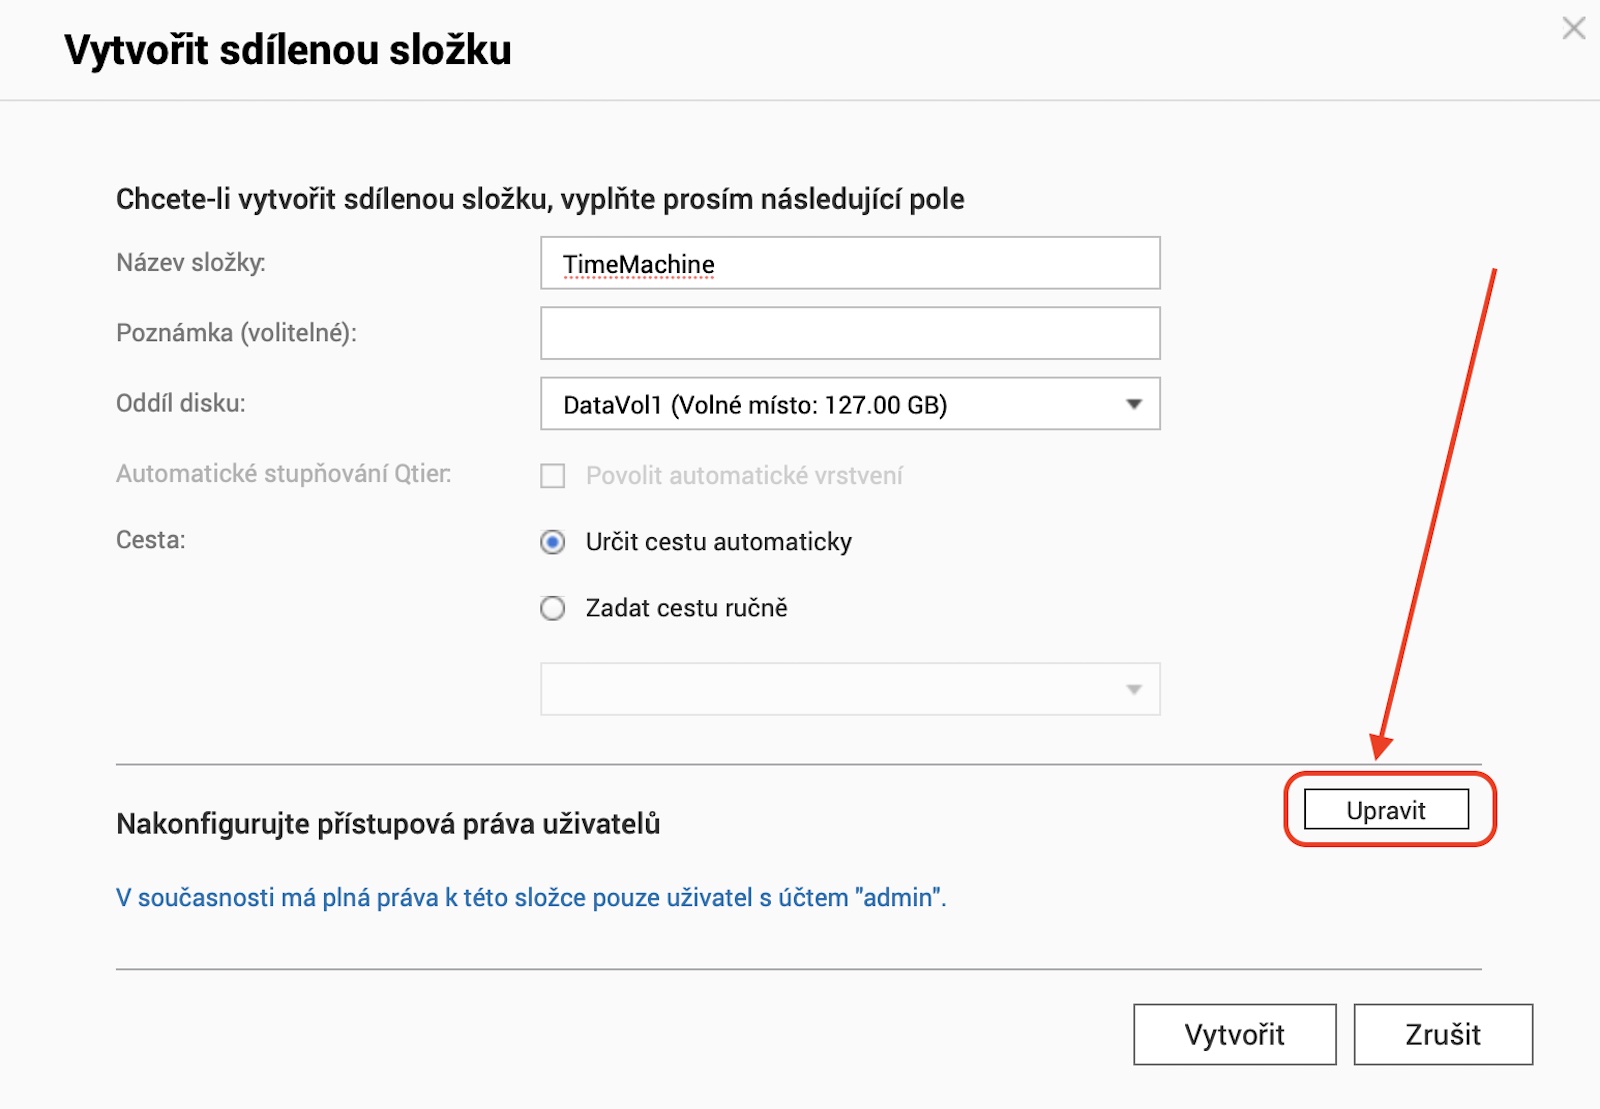Click the Vytvořit sdílenou složku dialog title
Screen dimensions: 1600x1109
(x=288, y=50)
